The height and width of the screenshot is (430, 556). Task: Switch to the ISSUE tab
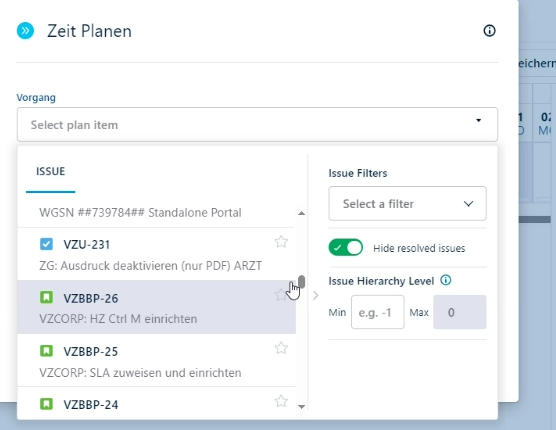click(50, 172)
